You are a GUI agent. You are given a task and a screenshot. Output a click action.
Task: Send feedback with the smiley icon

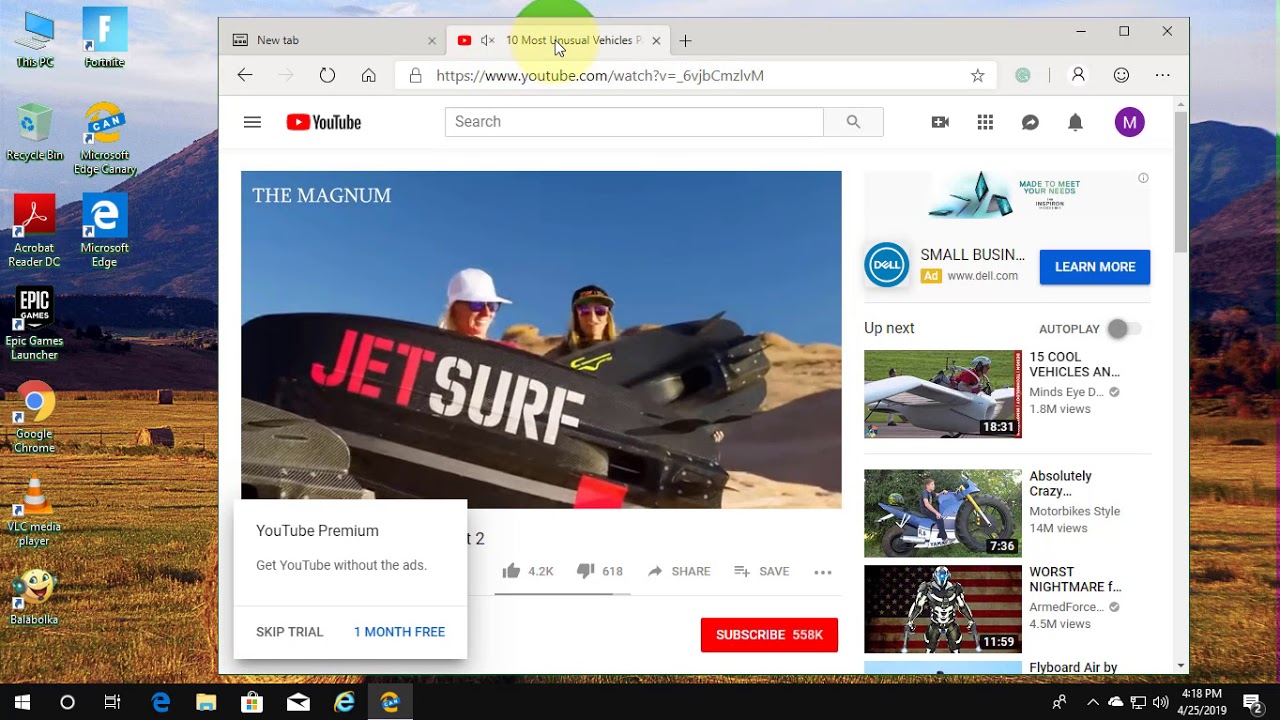click(x=1121, y=75)
